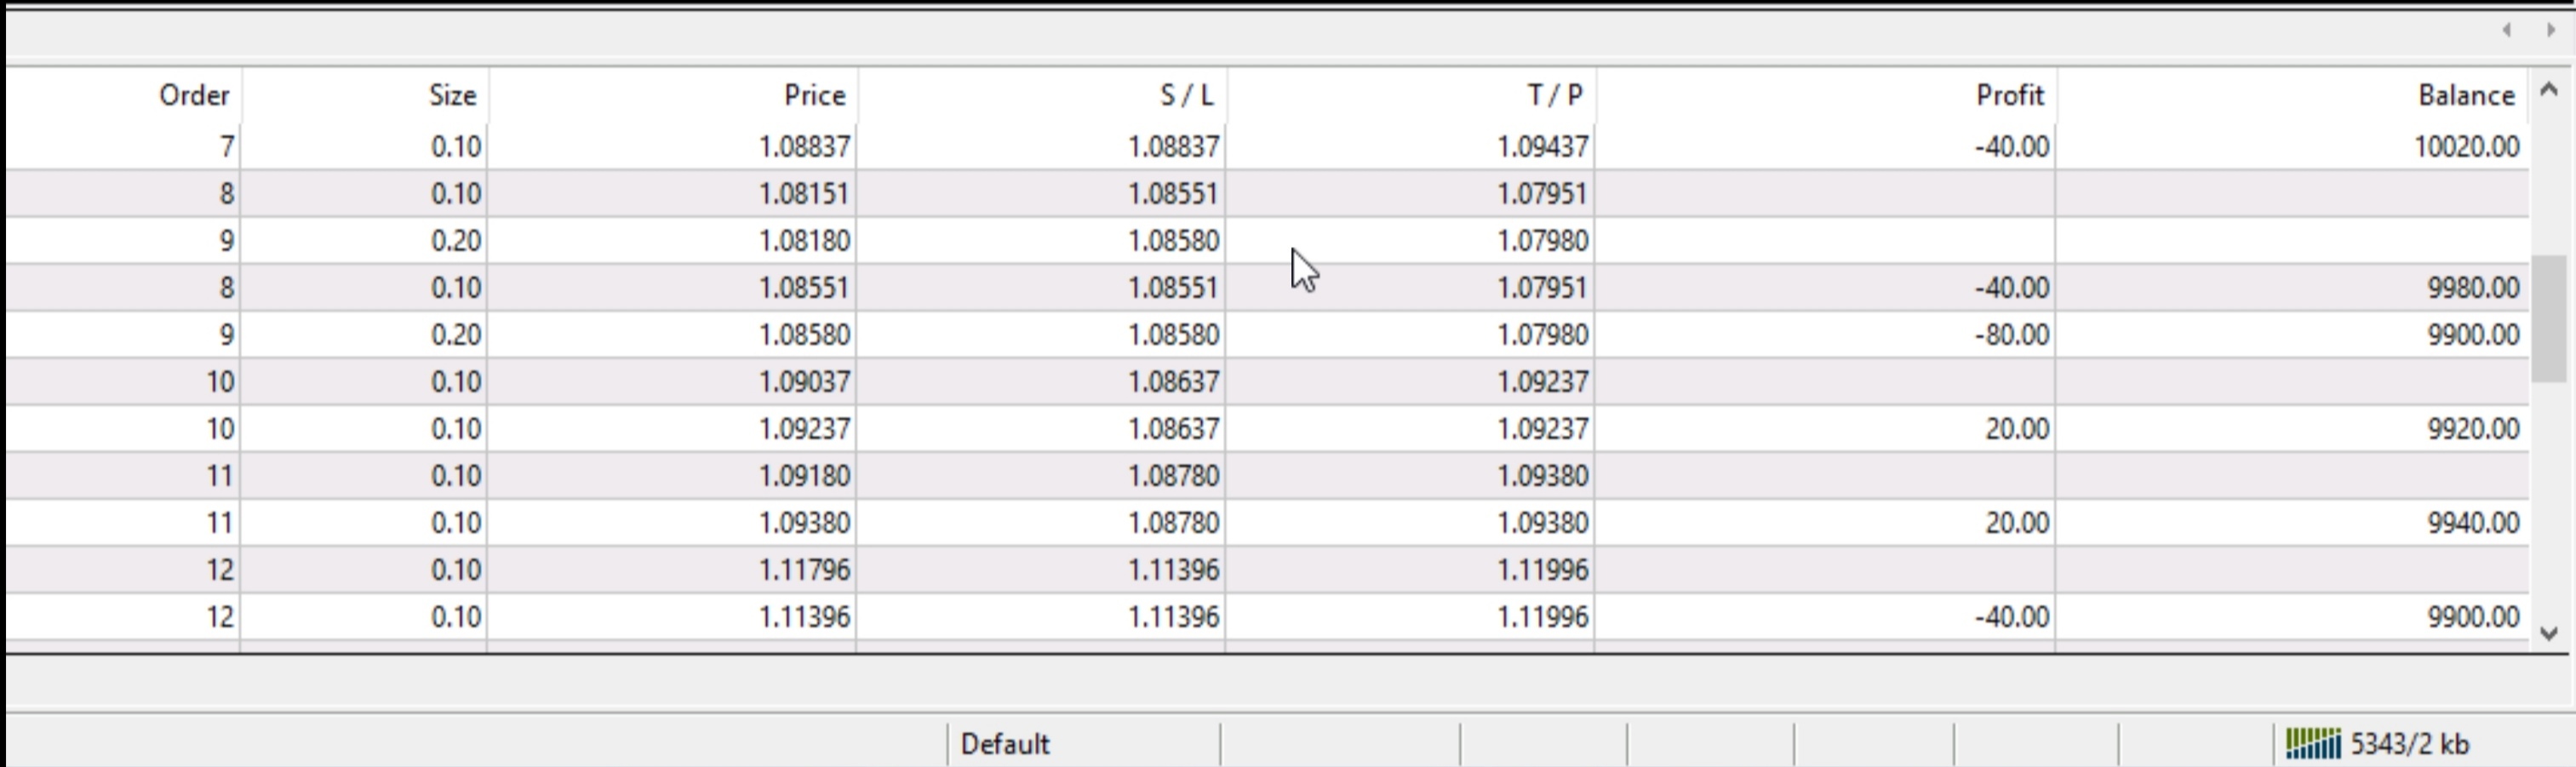Sort results by Profit column header
Image resolution: width=2576 pixels, height=767 pixels.
(2009, 95)
